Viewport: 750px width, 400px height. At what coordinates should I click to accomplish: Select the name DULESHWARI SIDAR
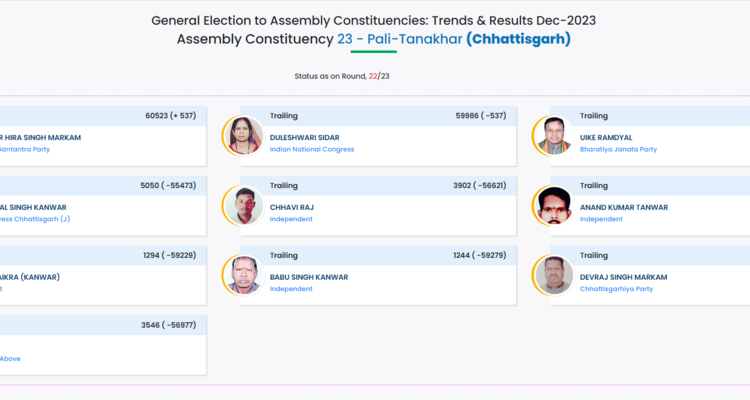point(304,137)
